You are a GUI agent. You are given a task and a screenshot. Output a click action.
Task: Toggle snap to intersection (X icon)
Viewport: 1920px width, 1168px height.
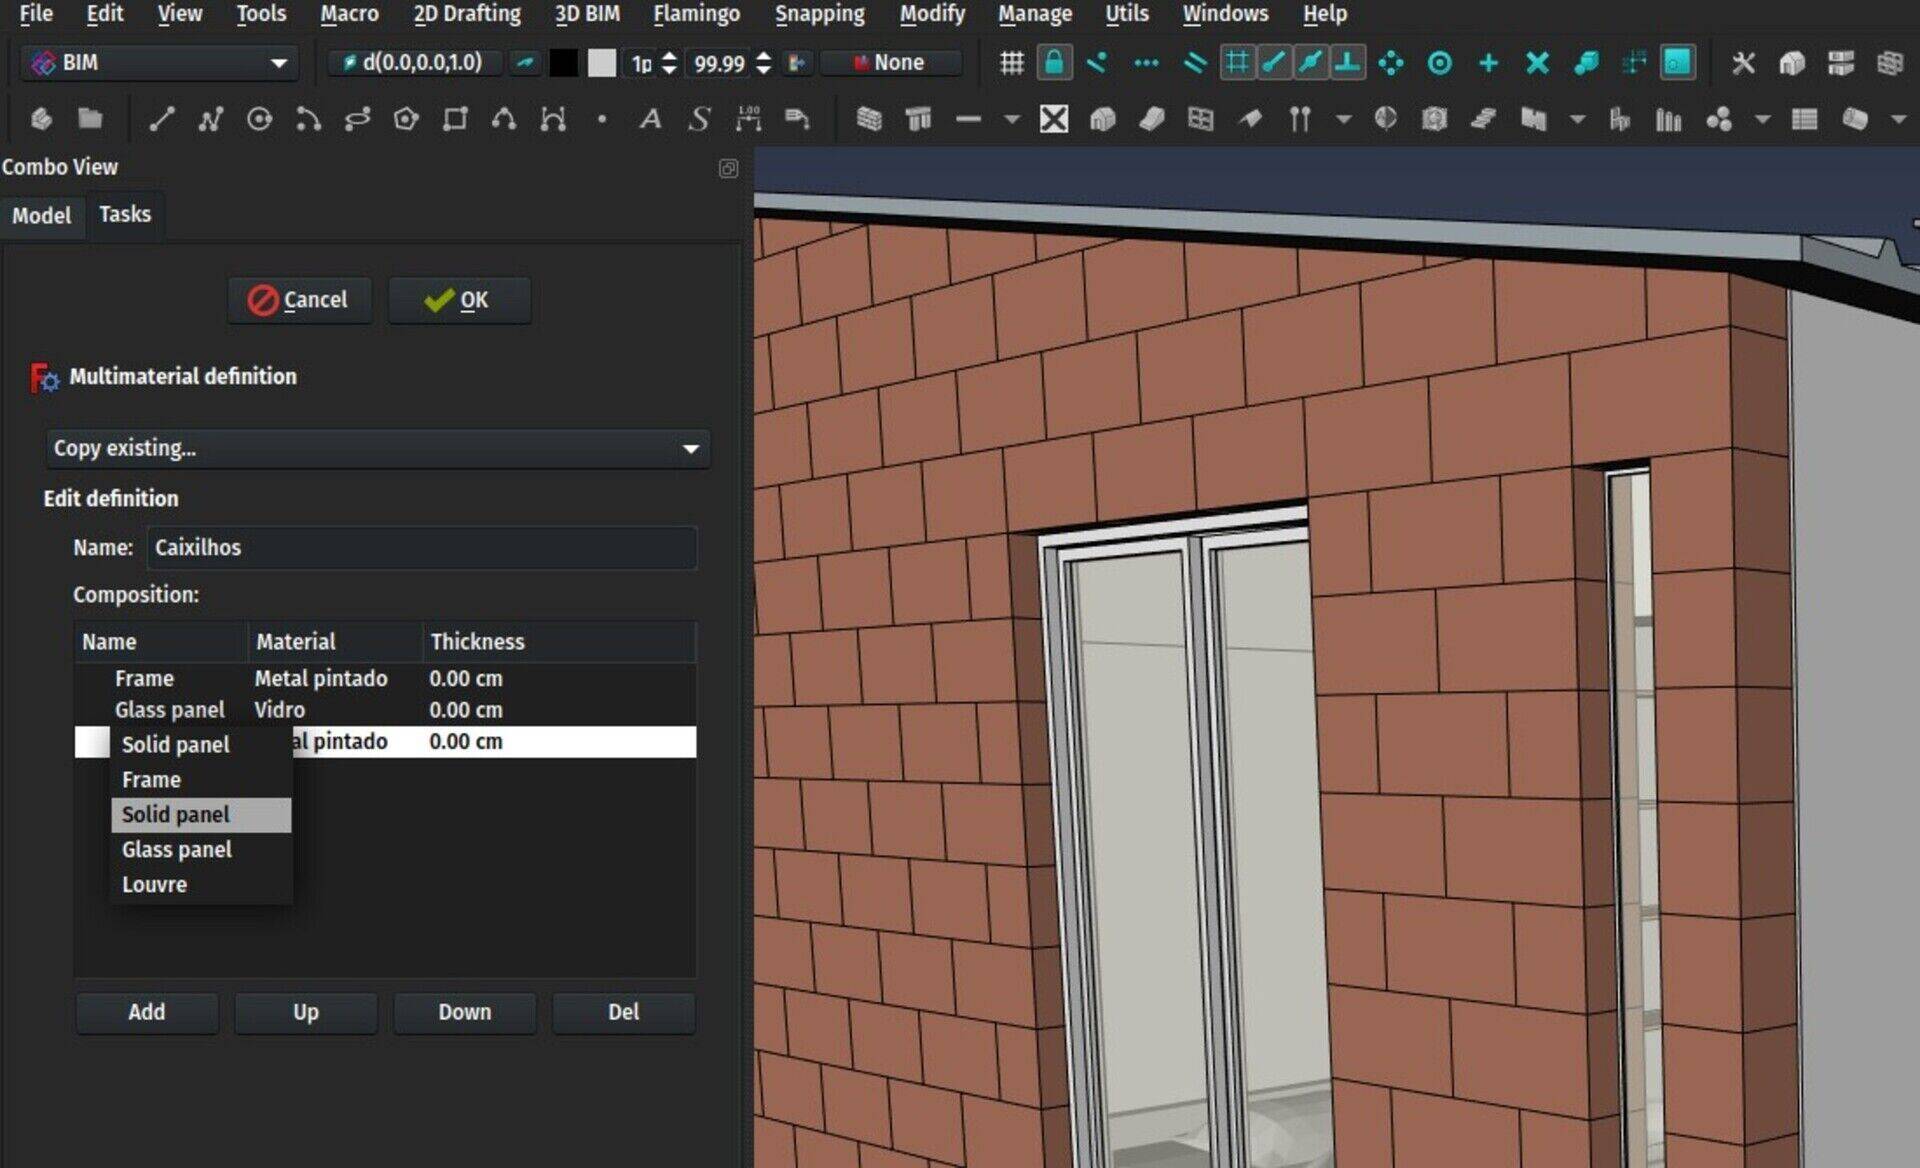coord(1537,63)
